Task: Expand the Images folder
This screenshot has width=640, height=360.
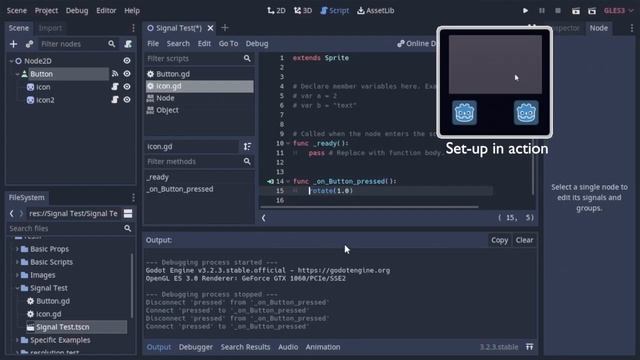Action: tap(17, 275)
